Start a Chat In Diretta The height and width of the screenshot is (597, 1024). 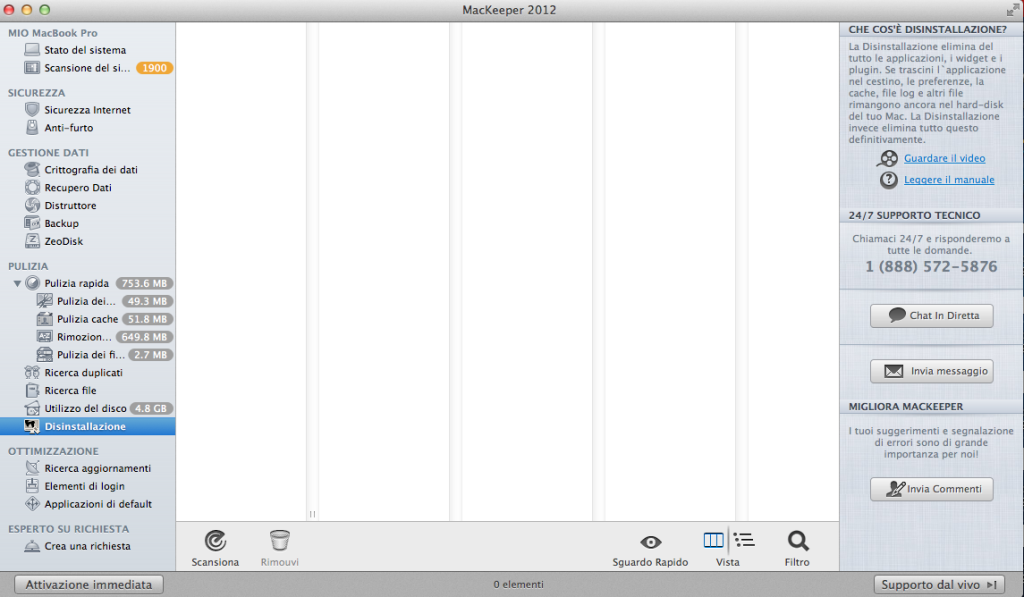932,315
